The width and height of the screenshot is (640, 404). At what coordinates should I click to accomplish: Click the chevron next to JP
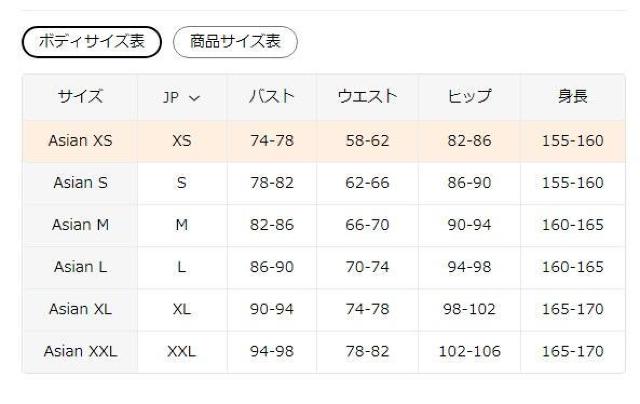[x=194, y=98]
